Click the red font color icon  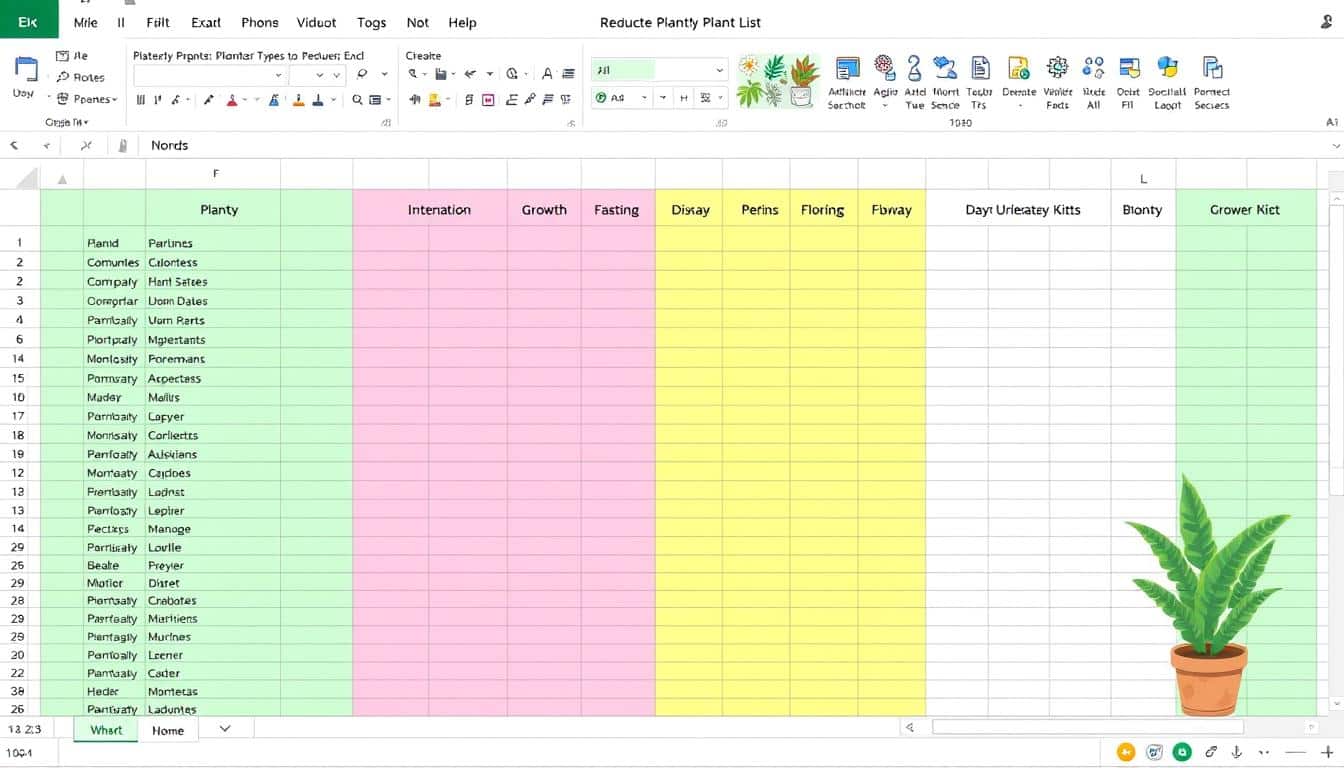tap(232, 100)
